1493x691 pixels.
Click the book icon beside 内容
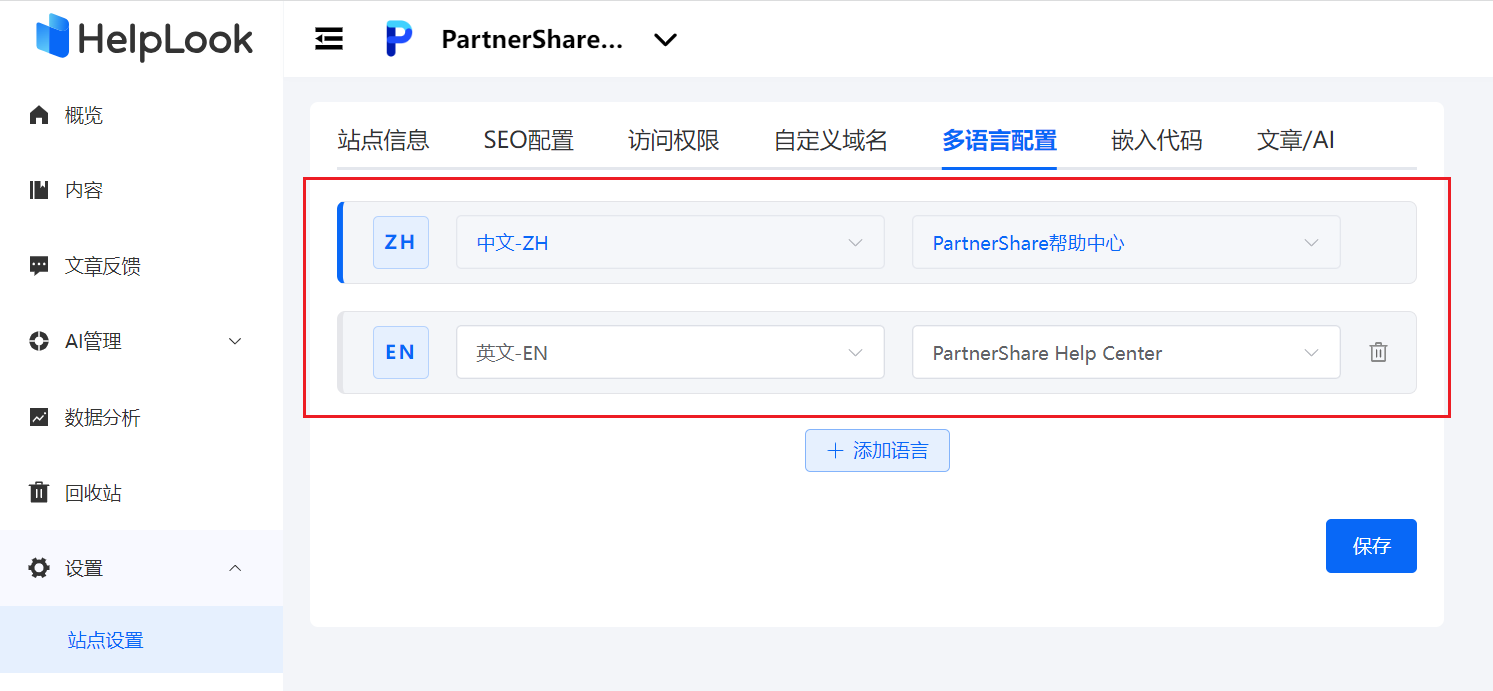[x=39, y=190]
